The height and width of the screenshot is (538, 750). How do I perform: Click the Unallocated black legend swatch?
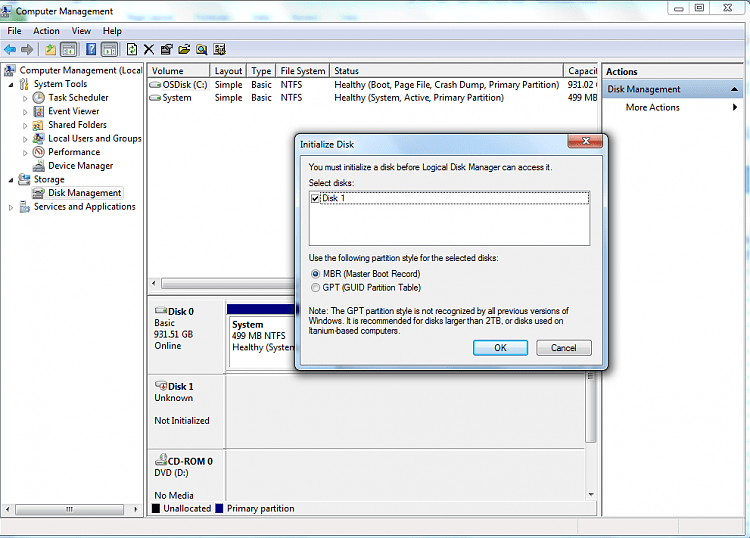coord(156,508)
